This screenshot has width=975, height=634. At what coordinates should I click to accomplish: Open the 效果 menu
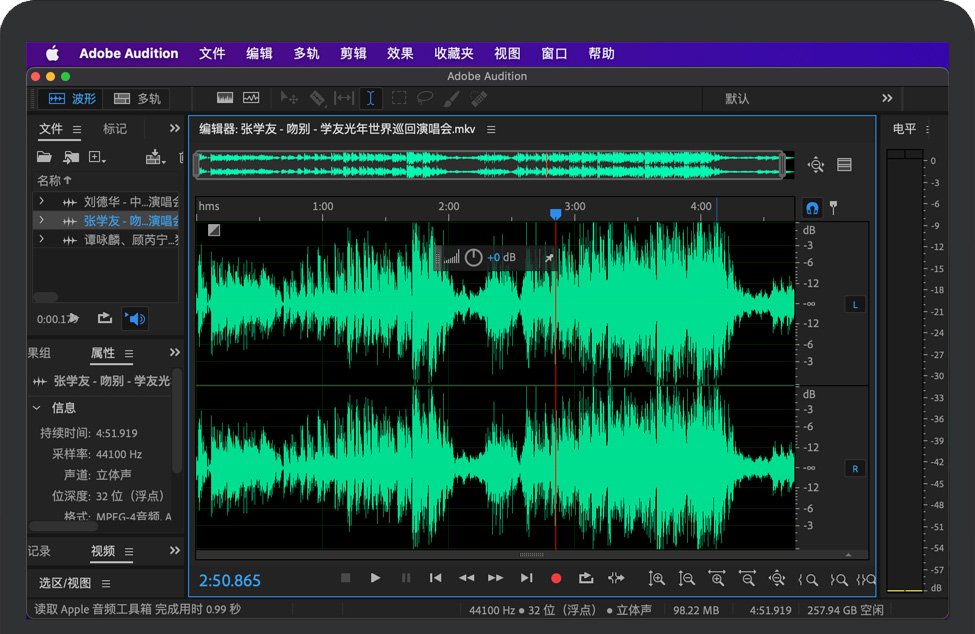click(x=400, y=54)
